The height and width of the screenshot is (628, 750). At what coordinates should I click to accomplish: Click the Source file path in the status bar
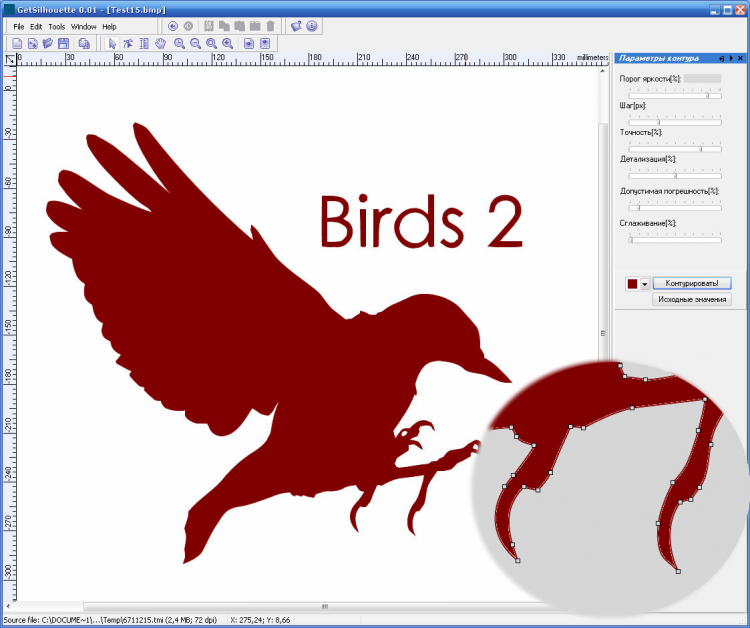tap(110, 620)
